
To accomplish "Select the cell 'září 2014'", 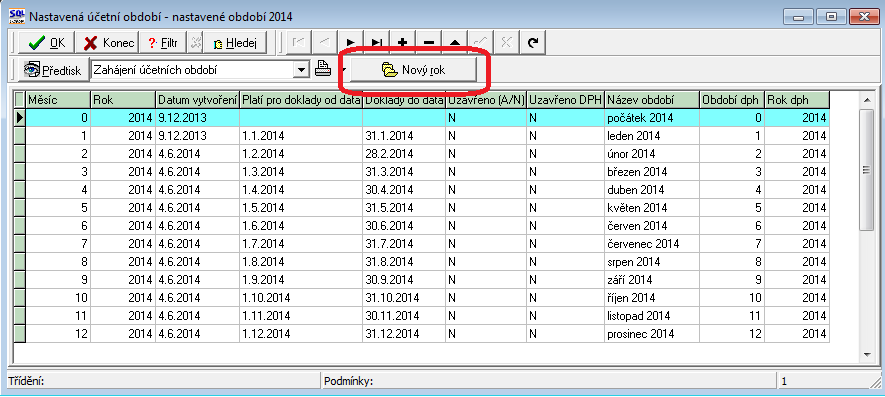I will point(652,280).
